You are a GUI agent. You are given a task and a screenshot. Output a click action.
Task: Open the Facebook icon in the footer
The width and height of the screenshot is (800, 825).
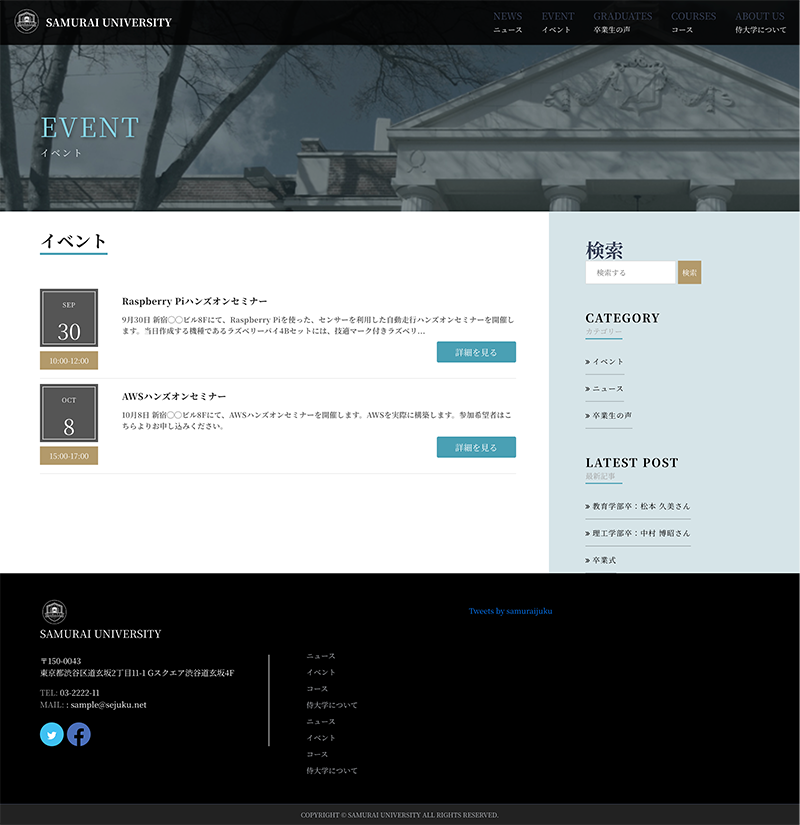point(79,735)
